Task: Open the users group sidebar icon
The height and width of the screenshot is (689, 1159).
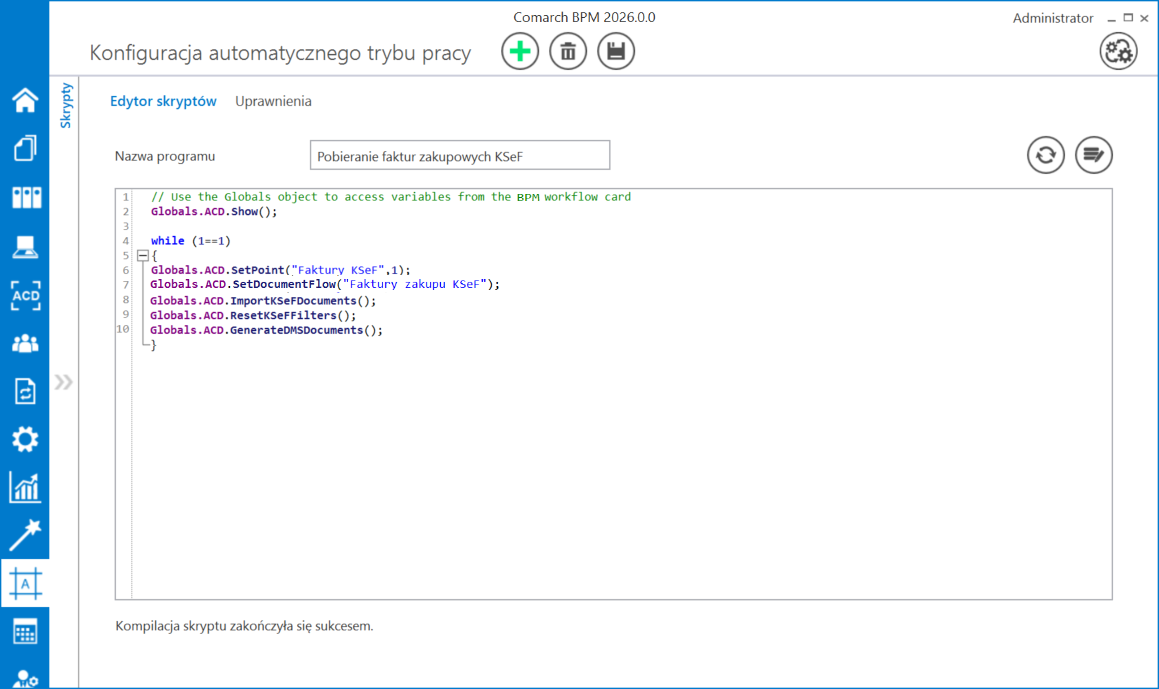Action: [25, 343]
